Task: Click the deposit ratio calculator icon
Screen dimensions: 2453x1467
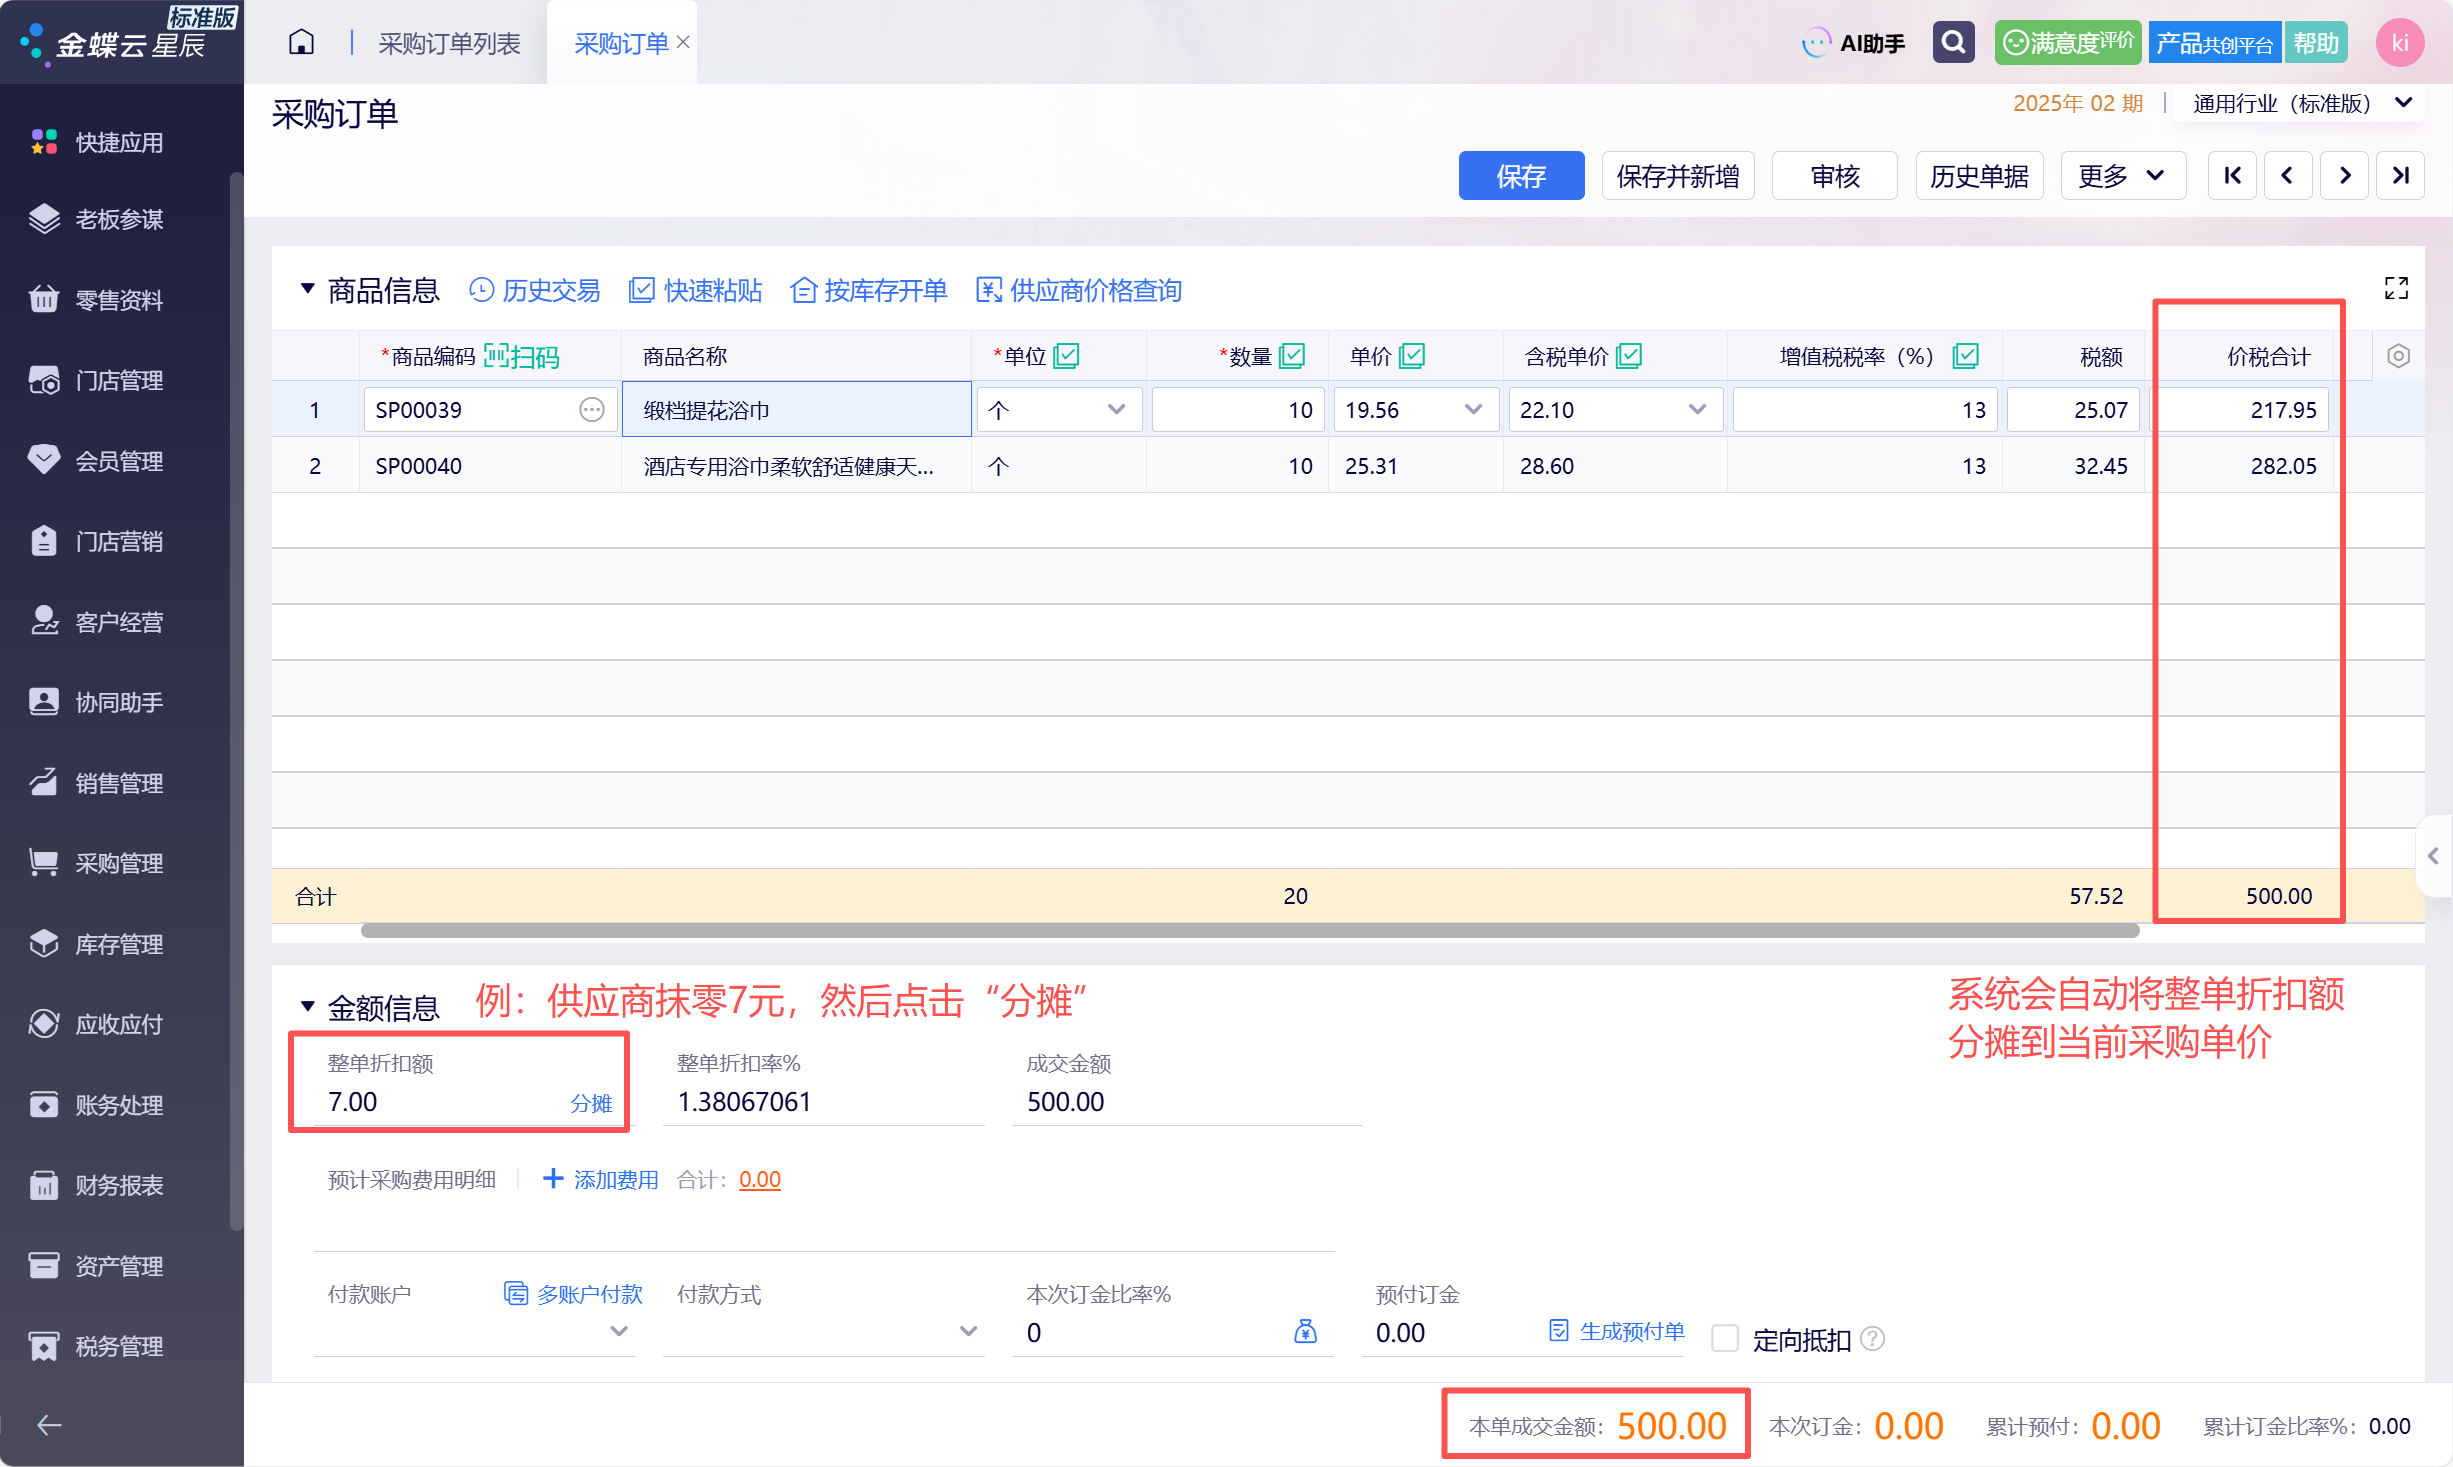Action: click(x=1305, y=1331)
